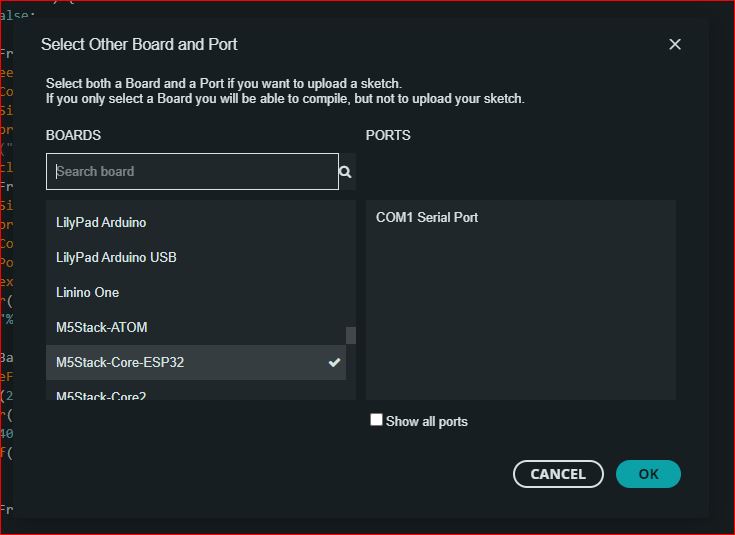
Task: Click the magnifier search icon
Action: tap(345, 172)
